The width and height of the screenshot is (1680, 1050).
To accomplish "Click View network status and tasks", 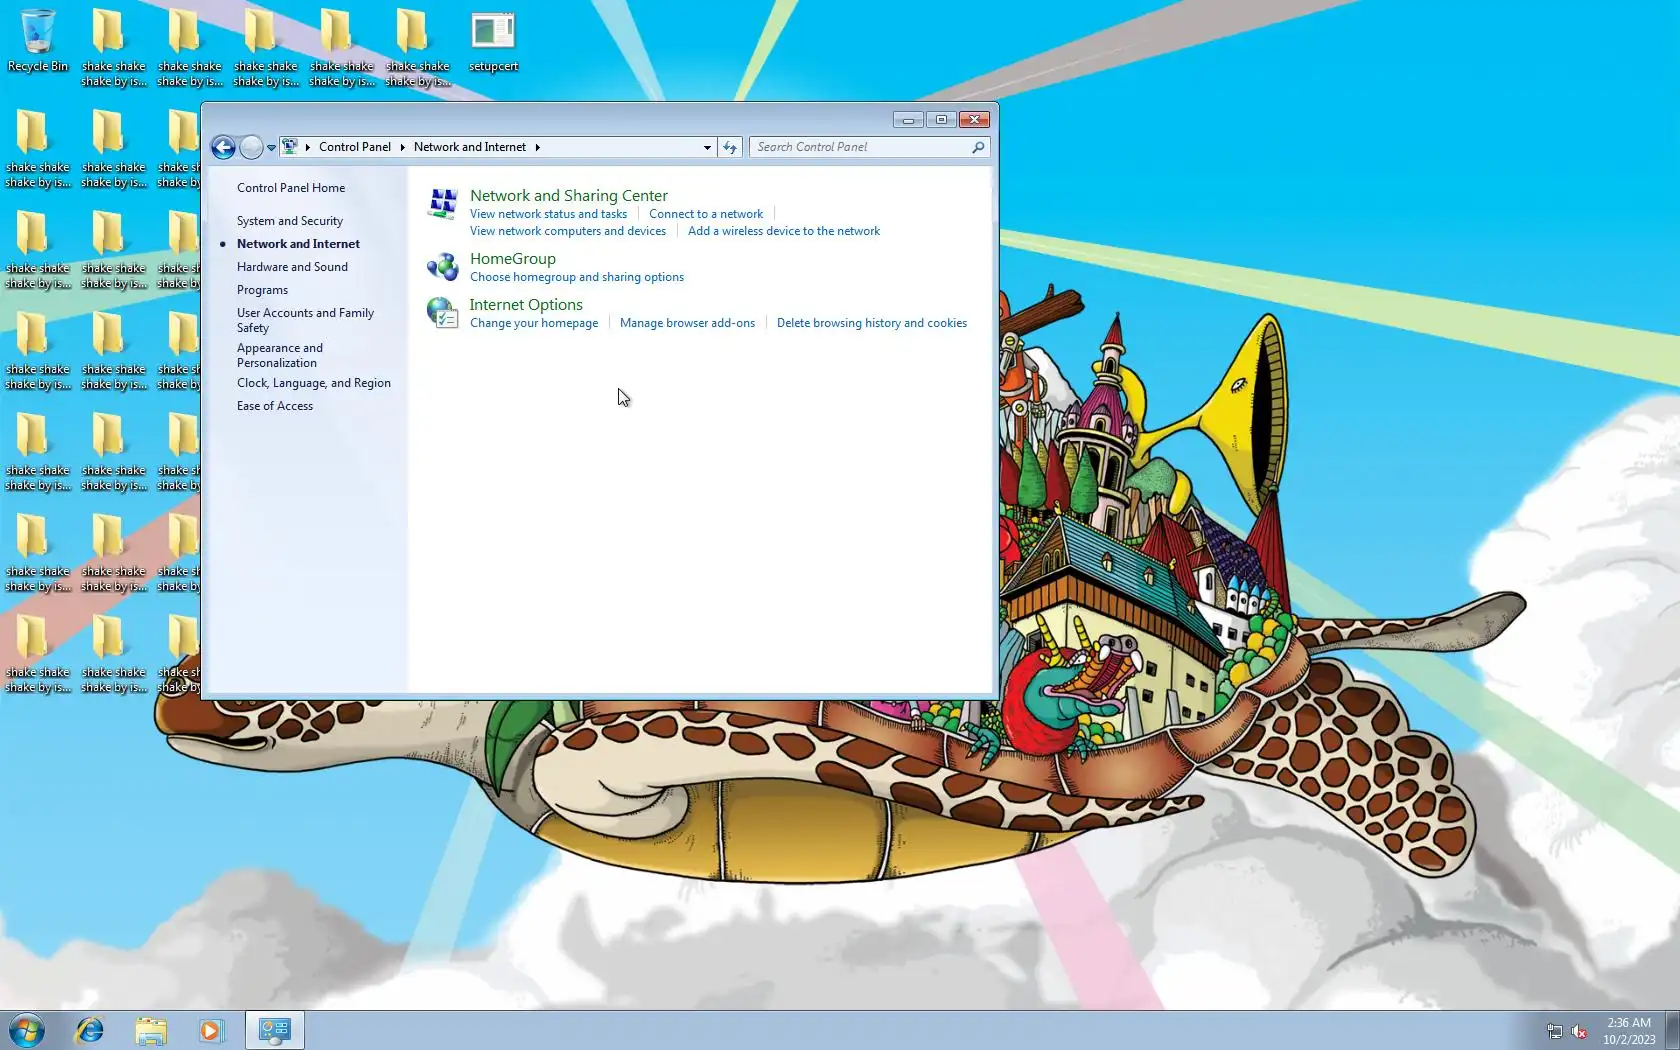I will click(548, 214).
